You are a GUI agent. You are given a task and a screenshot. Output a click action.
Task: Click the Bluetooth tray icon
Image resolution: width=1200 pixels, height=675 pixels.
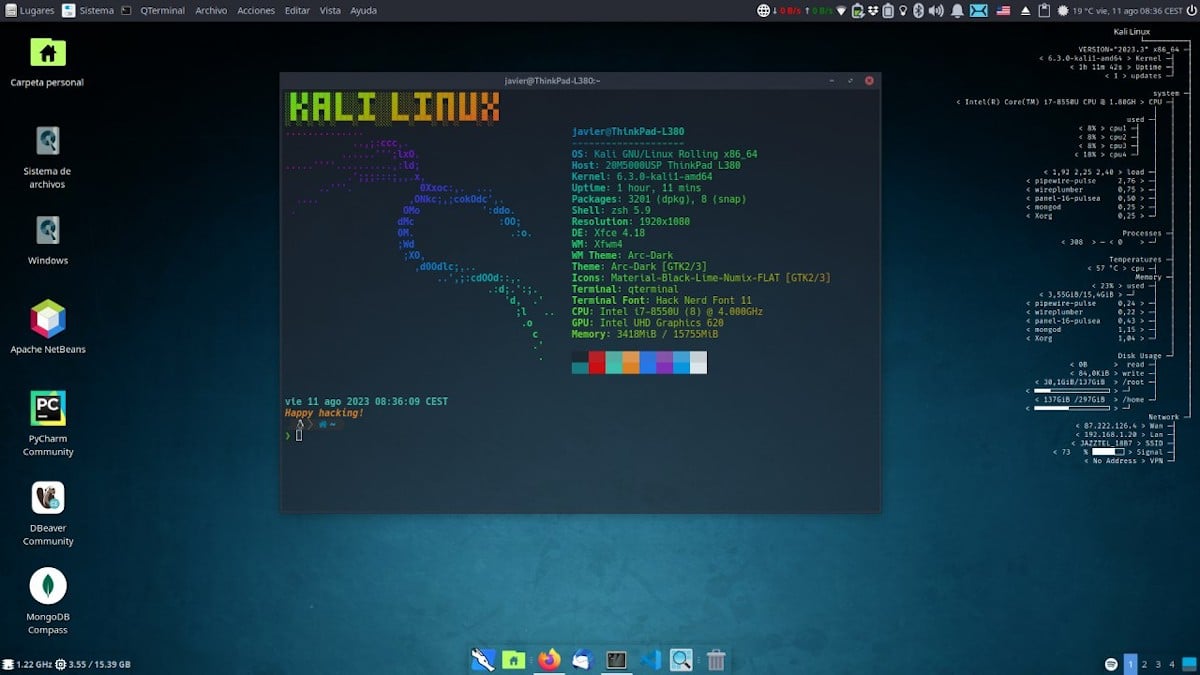[x=918, y=11]
